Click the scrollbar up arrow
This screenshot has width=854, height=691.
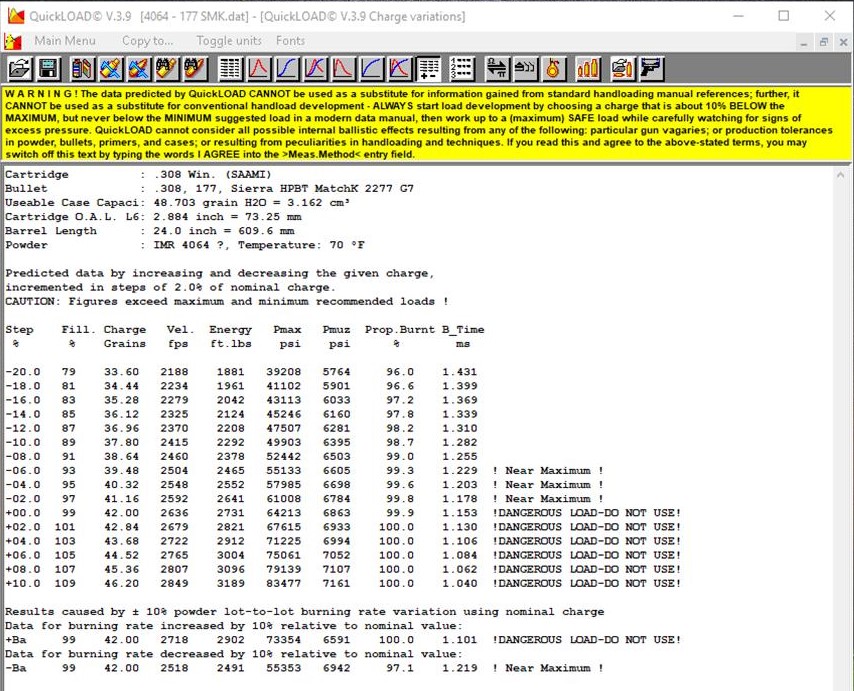pos(840,175)
